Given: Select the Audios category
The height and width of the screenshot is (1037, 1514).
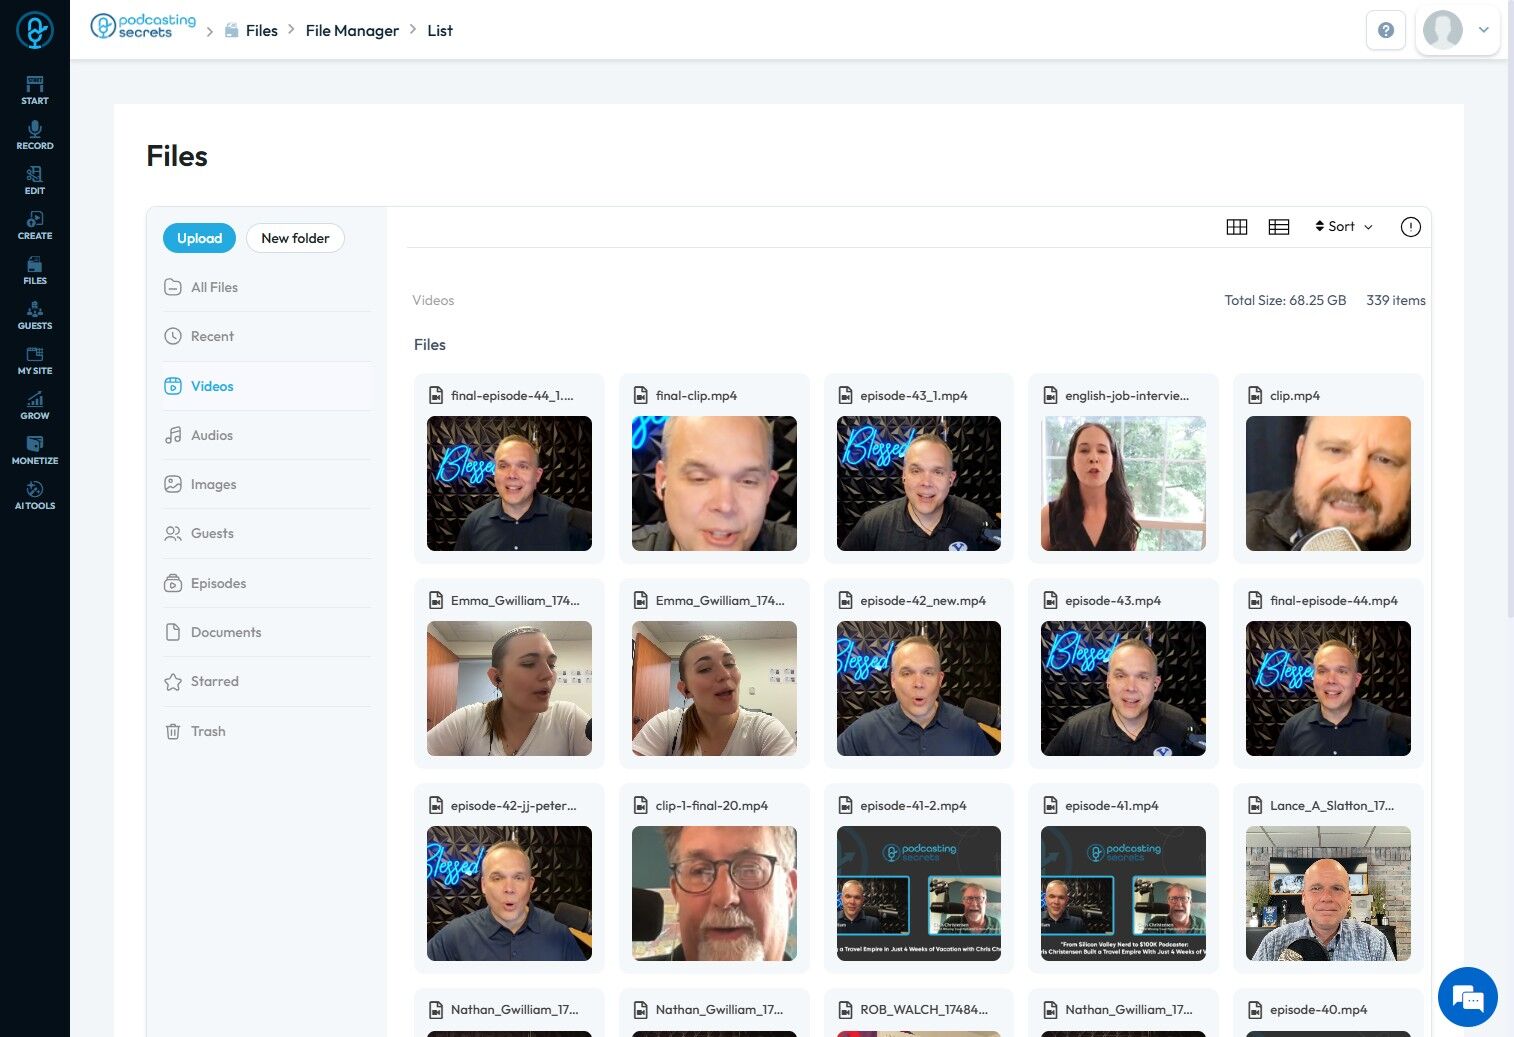Looking at the screenshot, I should point(212,435).
